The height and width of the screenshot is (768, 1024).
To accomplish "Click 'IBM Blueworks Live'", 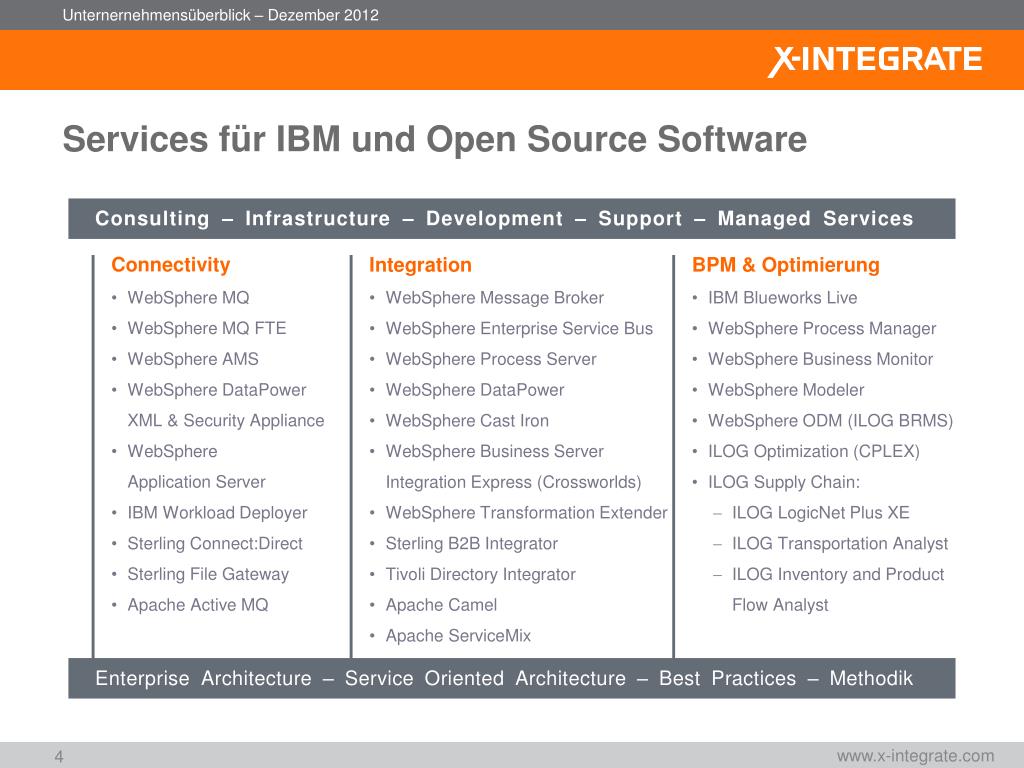I will pyautogui.click(x=782, y=298).
